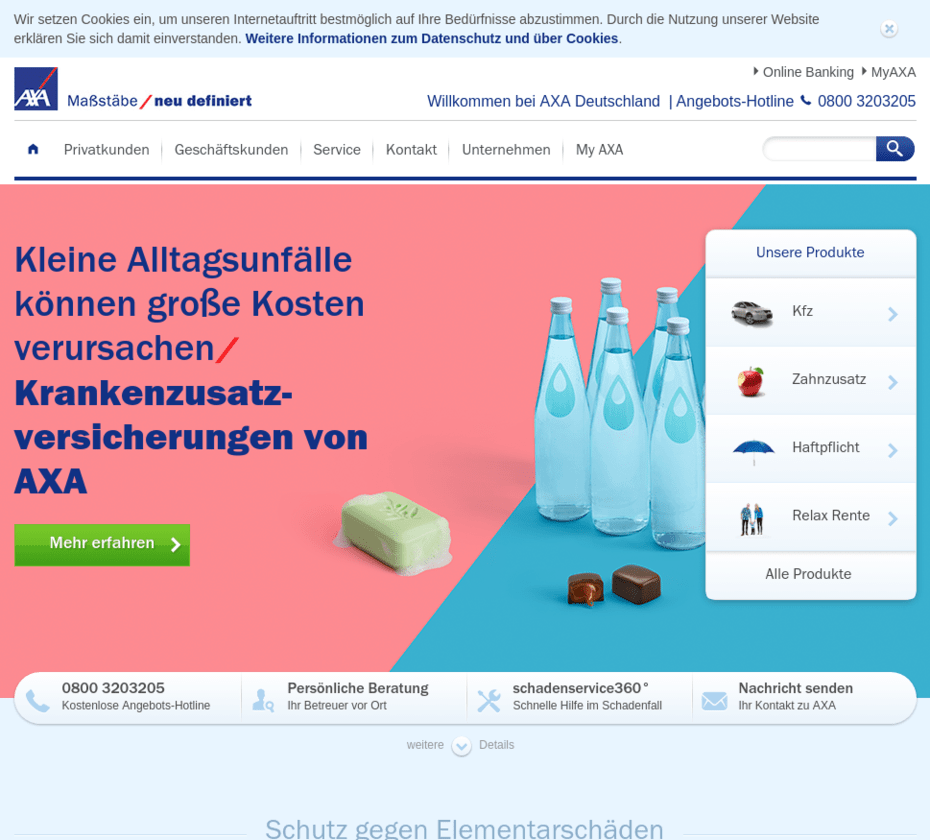
Task: Go to home via house icon
Action: point(33,149)
